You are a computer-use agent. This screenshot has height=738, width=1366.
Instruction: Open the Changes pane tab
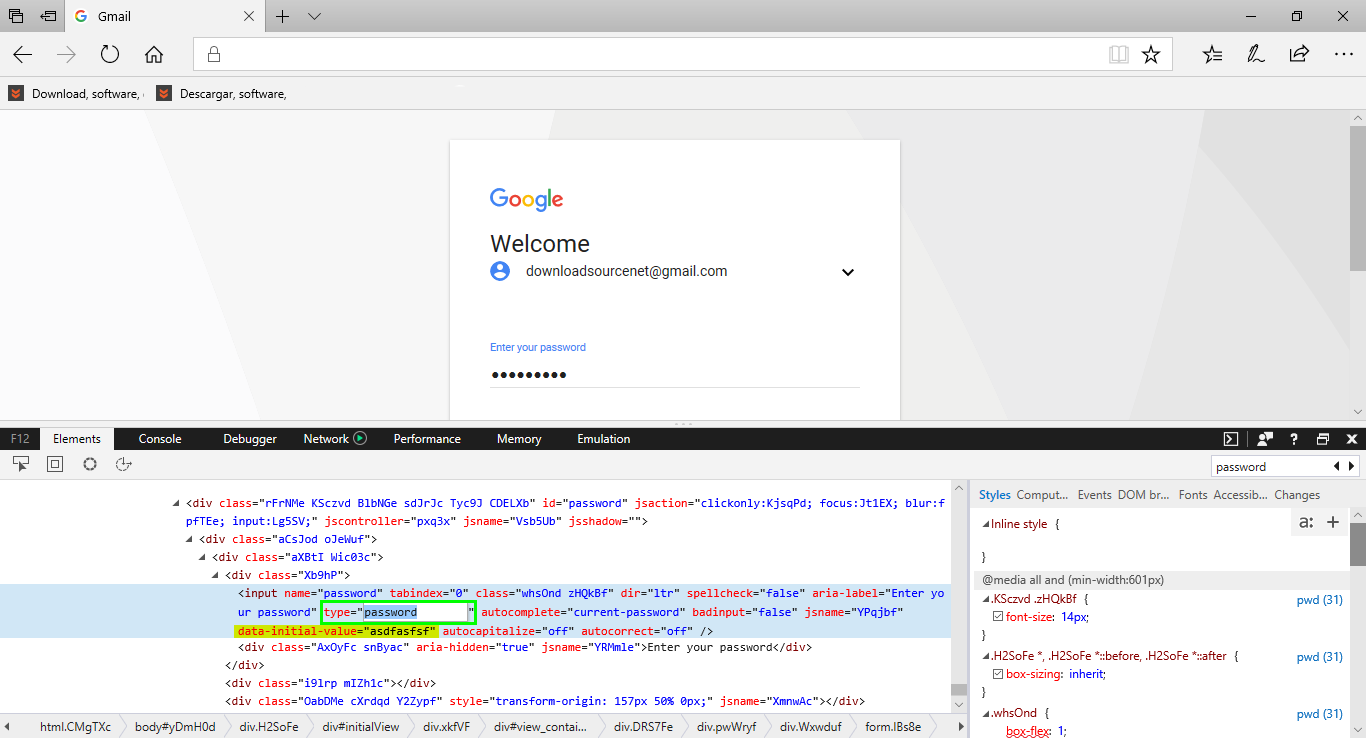point(1297,495)
